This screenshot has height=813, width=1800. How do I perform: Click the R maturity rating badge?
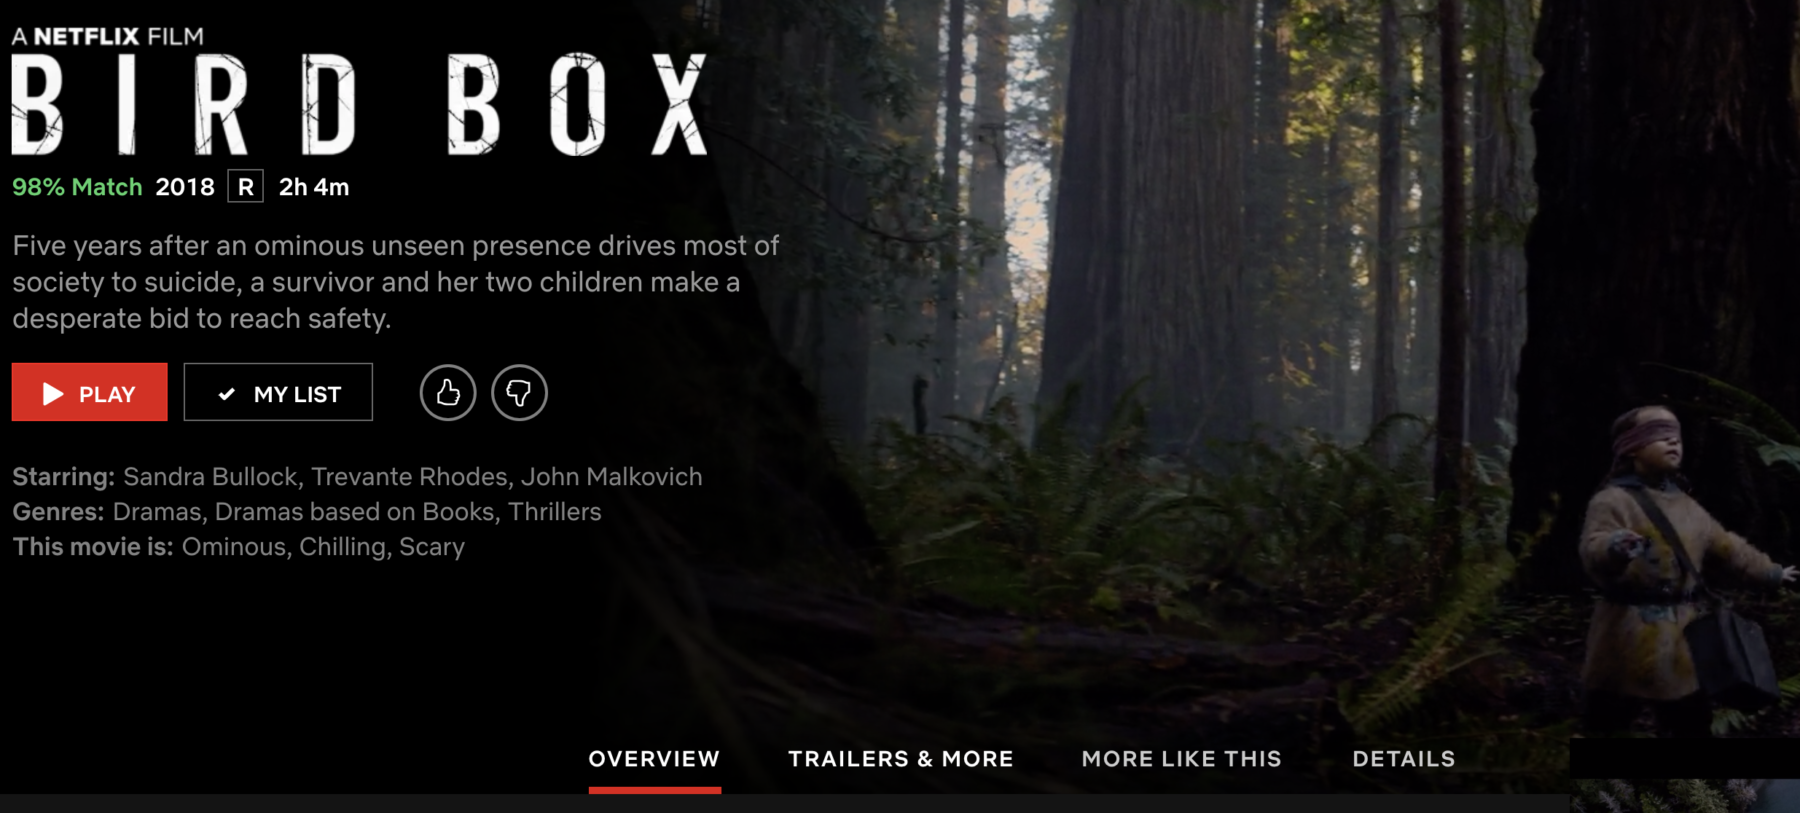pos(246,187)
